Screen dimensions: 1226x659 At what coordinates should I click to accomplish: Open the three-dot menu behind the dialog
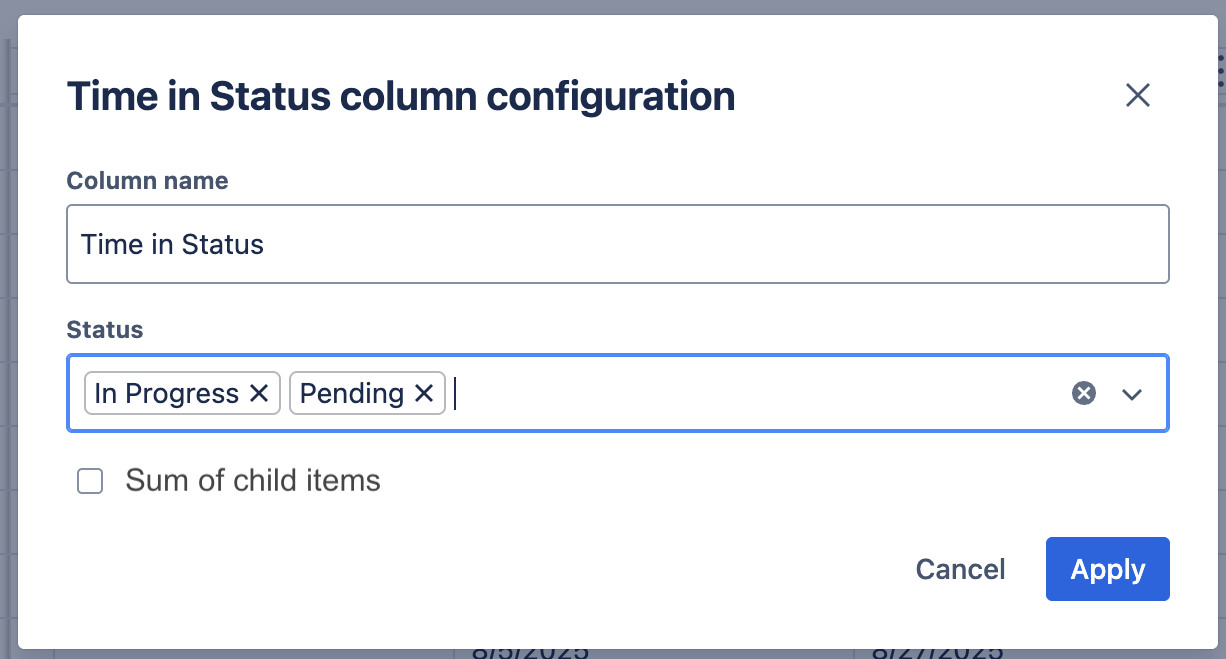(1221, 72)
